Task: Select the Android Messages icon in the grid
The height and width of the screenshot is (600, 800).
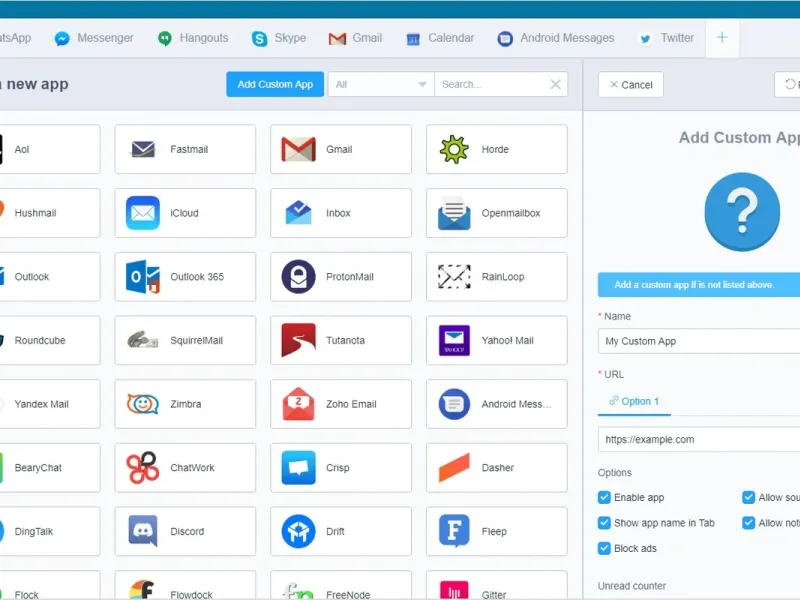Action: pos(454,404)
